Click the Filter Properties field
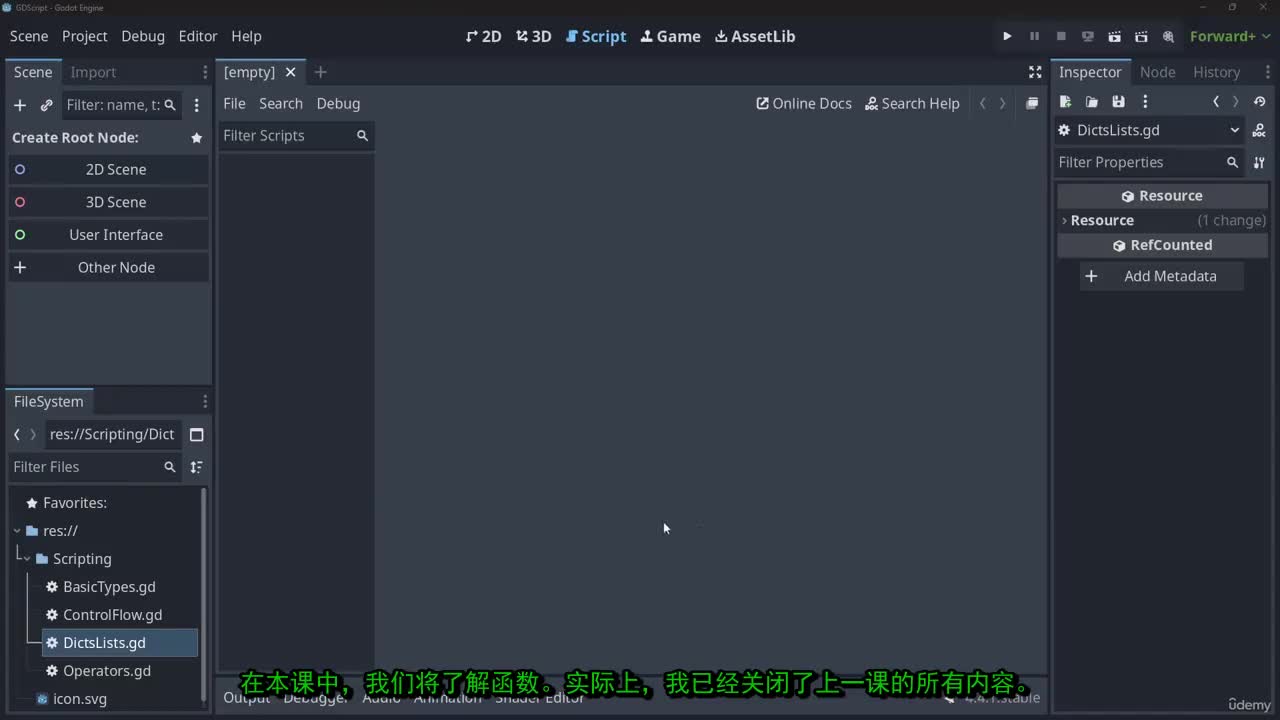Image resolution: width=1280 pixels, height=720 pixels. [x=1149, y=162]
